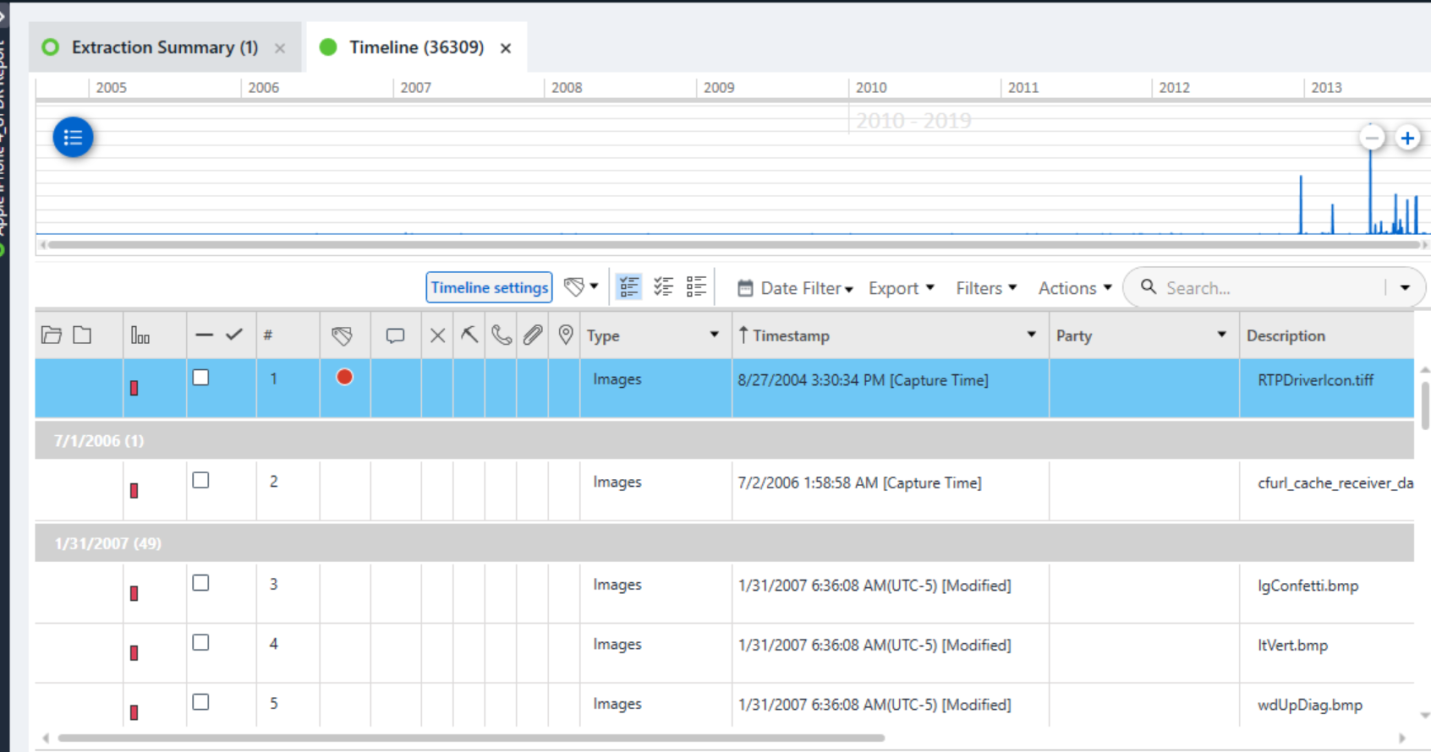
Task: Select the 7/2/2006 1:58:58 AM timestamp cell
Action: [891, 490]
